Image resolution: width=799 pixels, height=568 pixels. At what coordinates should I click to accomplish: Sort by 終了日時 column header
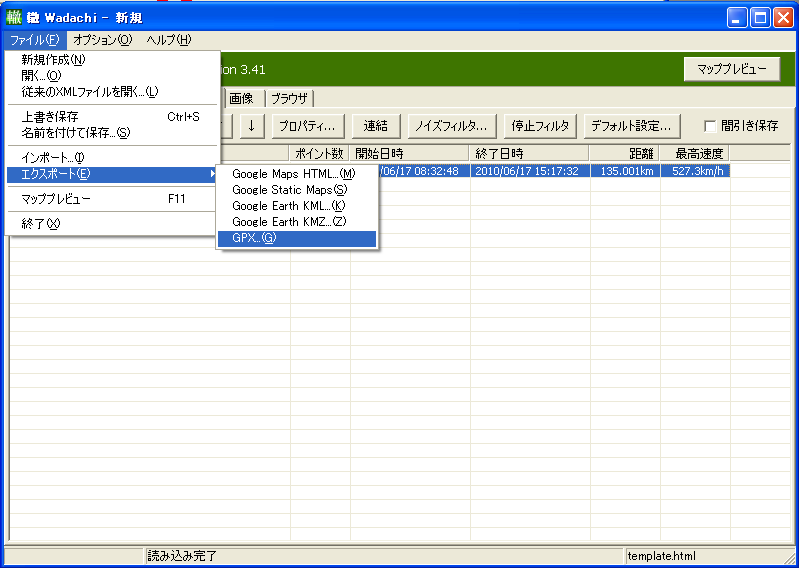[x=529, y=153]
